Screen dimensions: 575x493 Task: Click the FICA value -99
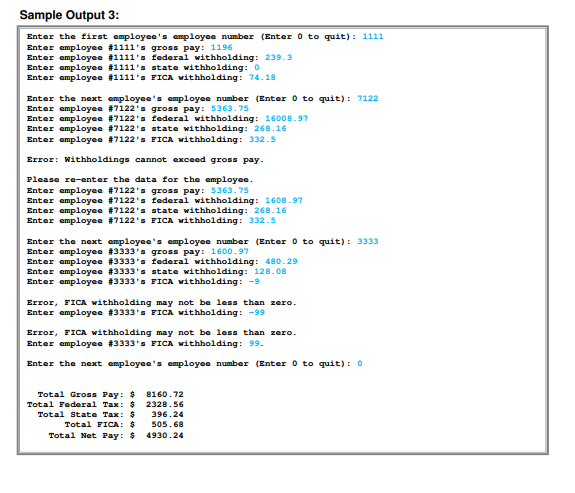pyautogui.click(x=257, y=313)
